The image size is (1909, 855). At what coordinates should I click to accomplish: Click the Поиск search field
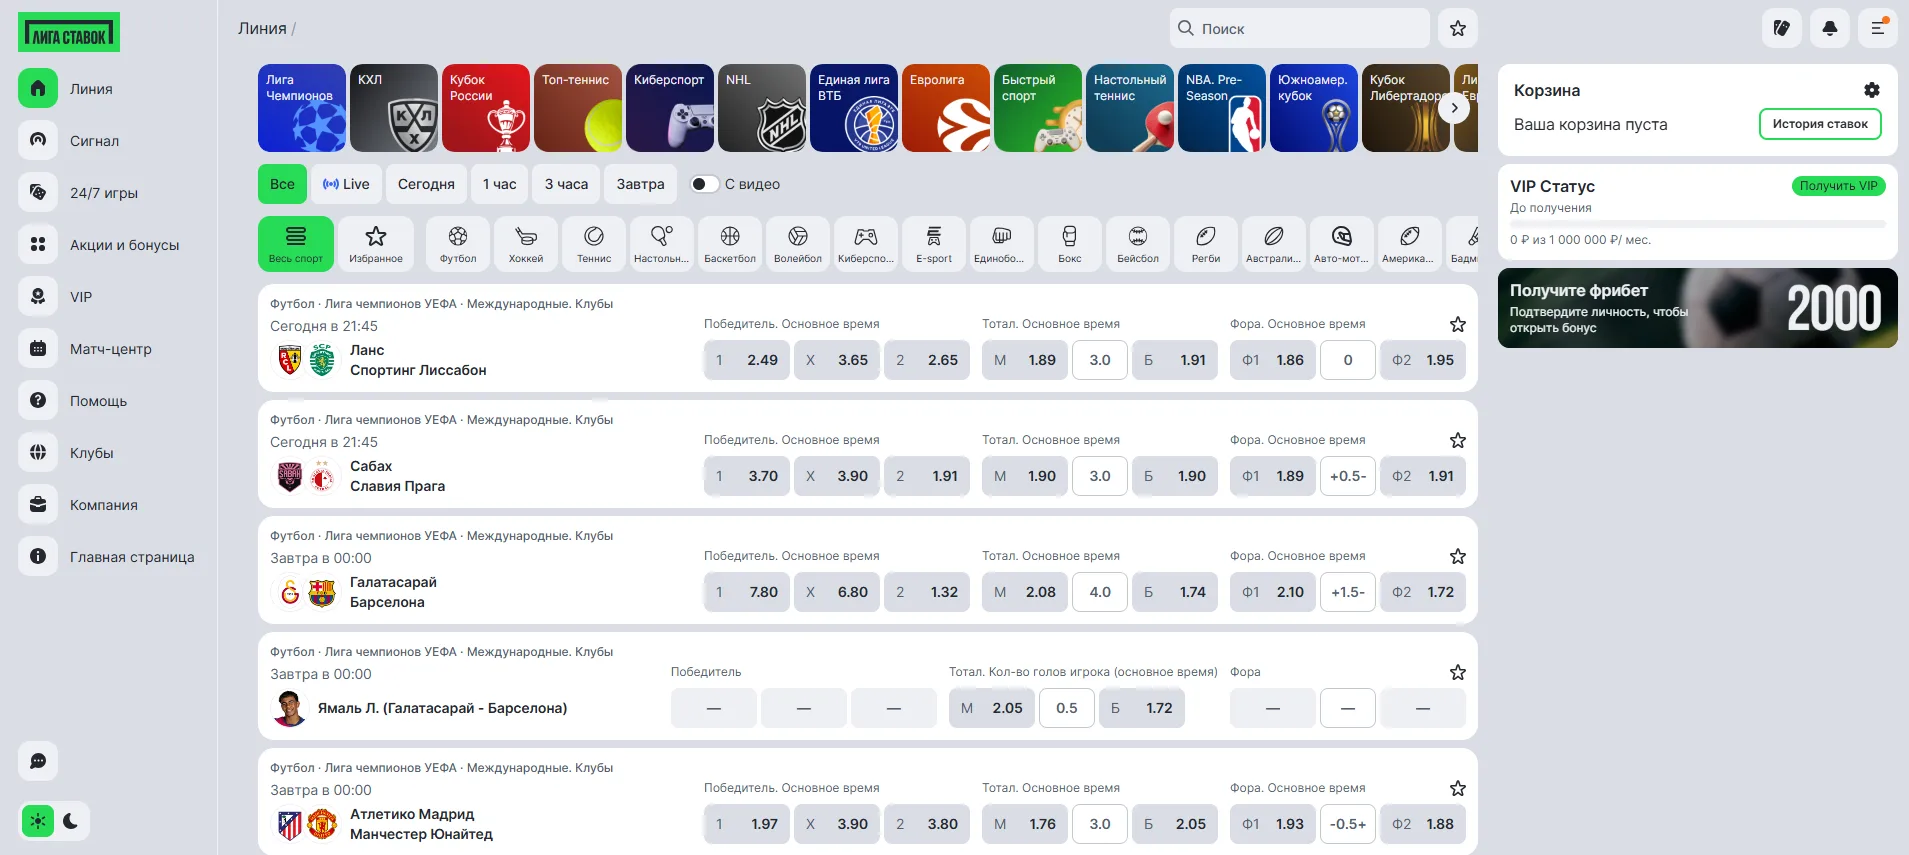pos(1300,28)
